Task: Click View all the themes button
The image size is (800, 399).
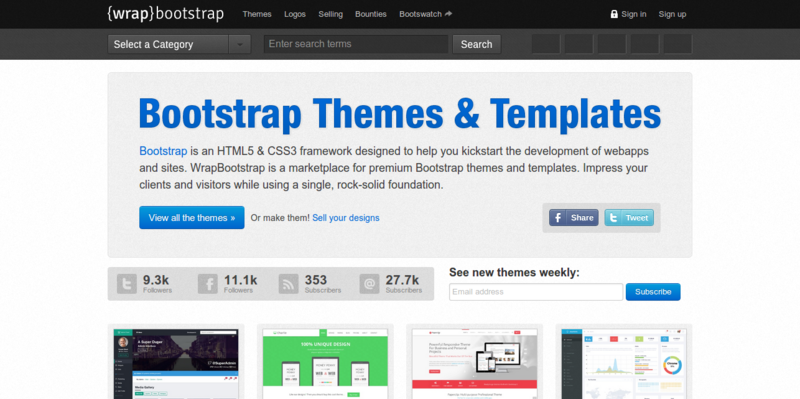Action: pyautogui.click(x=192, y=218)
